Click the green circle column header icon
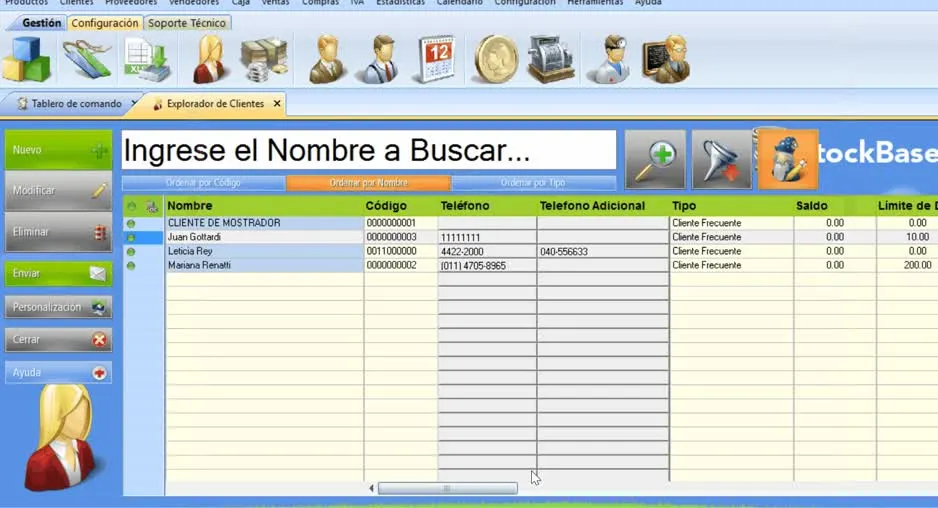Viewport: 938px width, 508px height. coord(132,206)
